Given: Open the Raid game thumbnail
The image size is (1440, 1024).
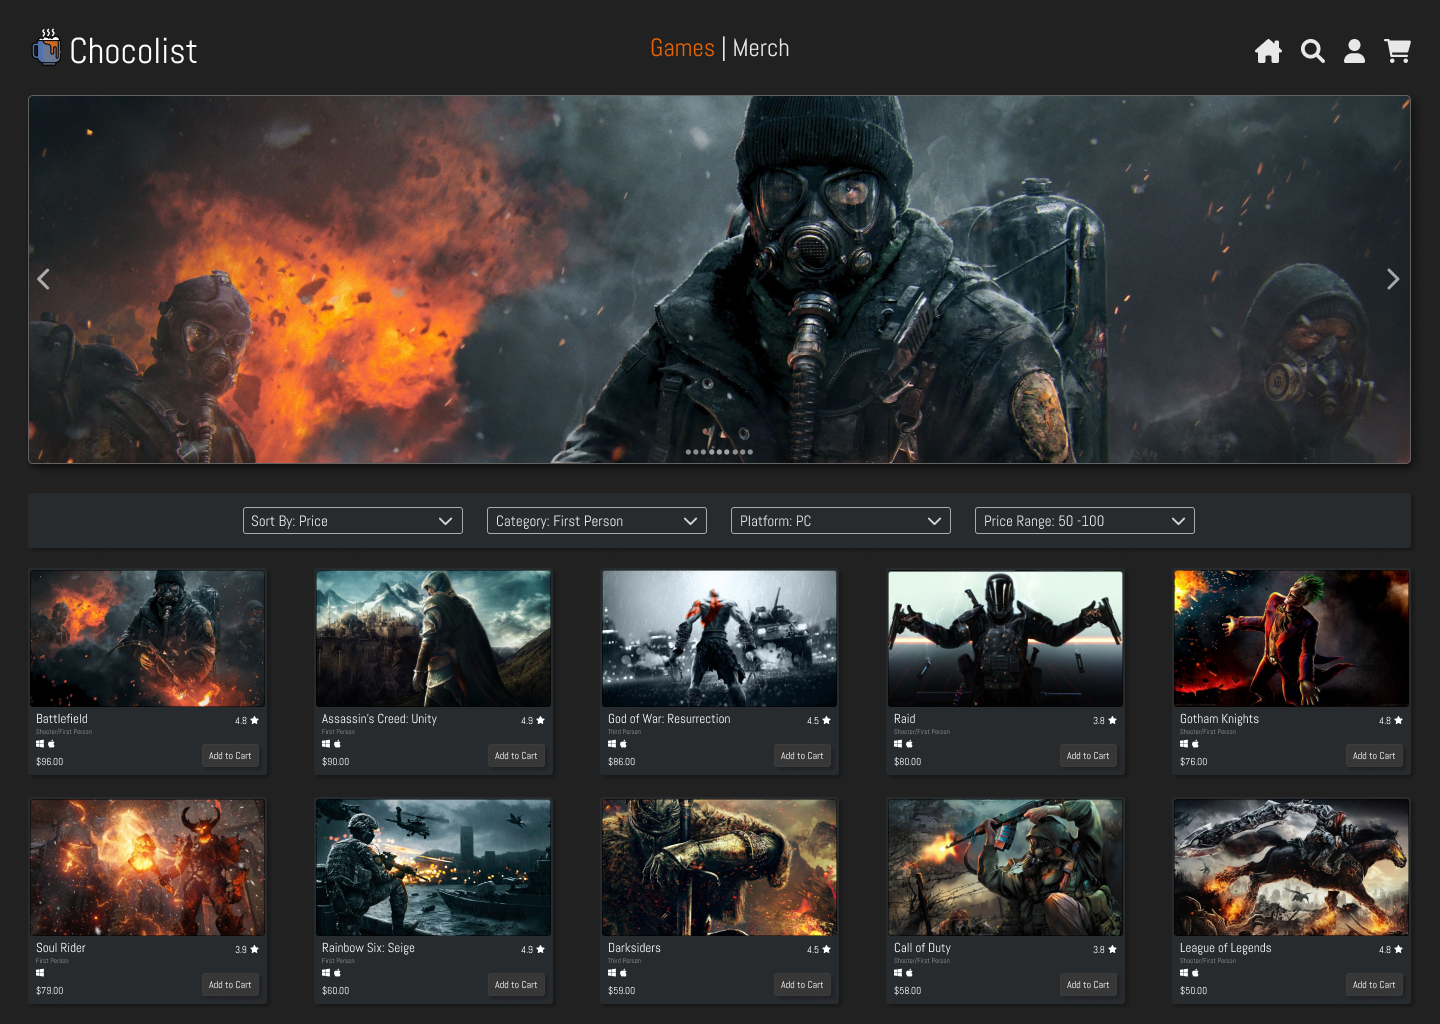Looking at the screenshot, I should tap(1006, 639).
